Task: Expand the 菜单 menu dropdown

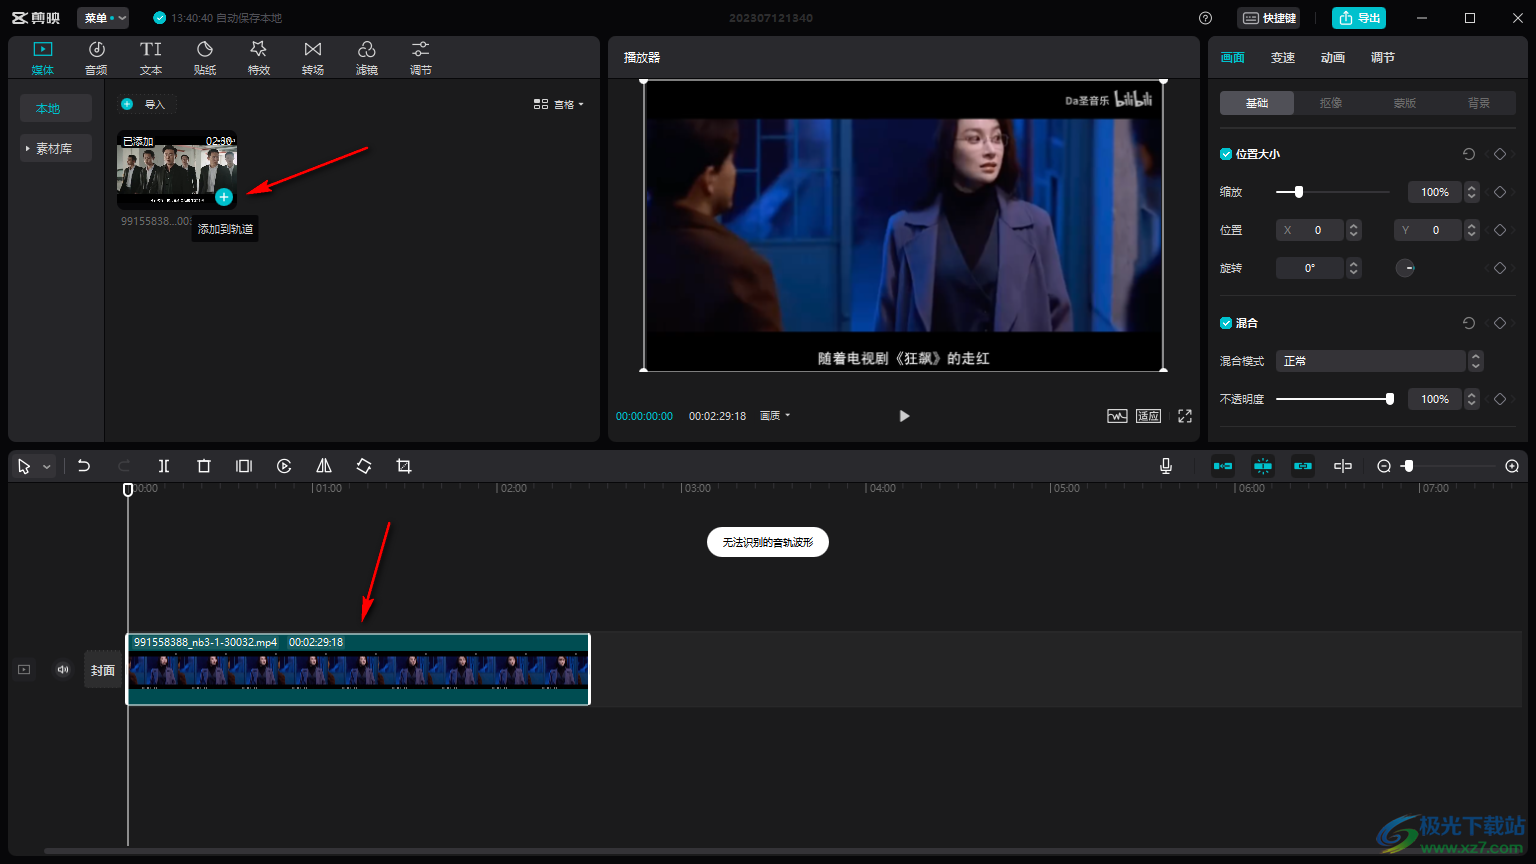Action: pos(103,18)
